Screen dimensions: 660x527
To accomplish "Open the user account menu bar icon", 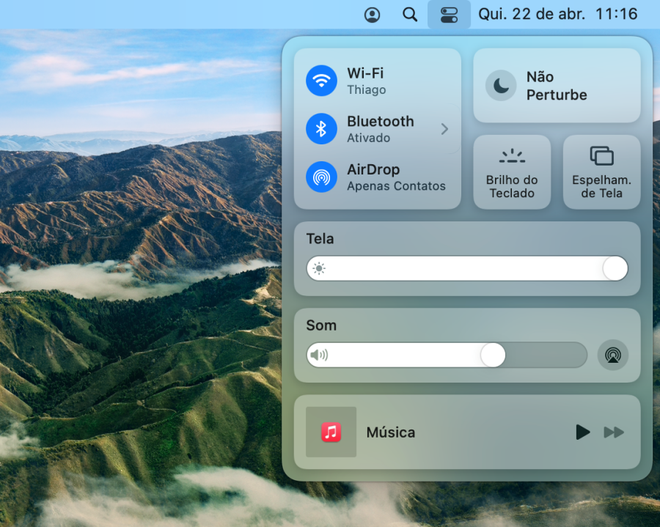I will tap(372, 15).
